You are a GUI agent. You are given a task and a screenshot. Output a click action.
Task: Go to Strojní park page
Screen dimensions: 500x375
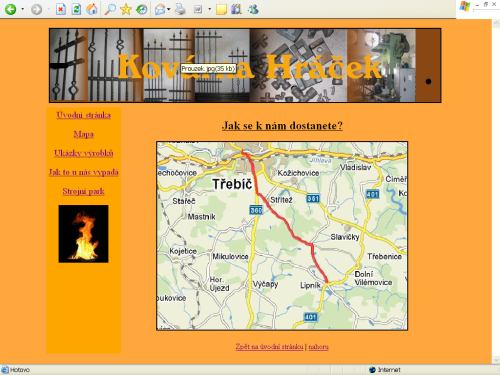[84, 191]
